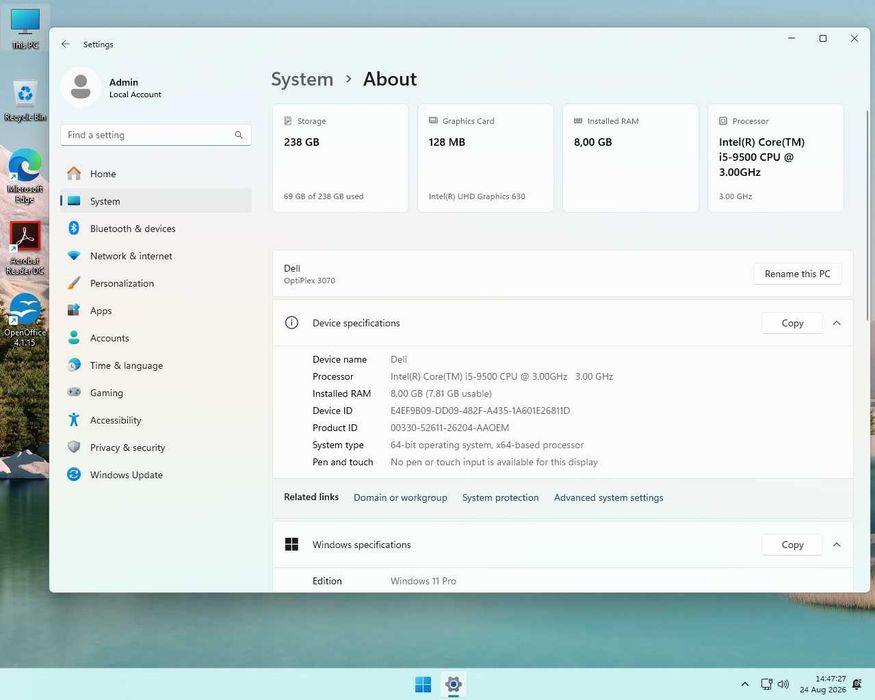Click the No pen or touch input text
Viewport: 875px width, 700px height.
click(494, 462)
